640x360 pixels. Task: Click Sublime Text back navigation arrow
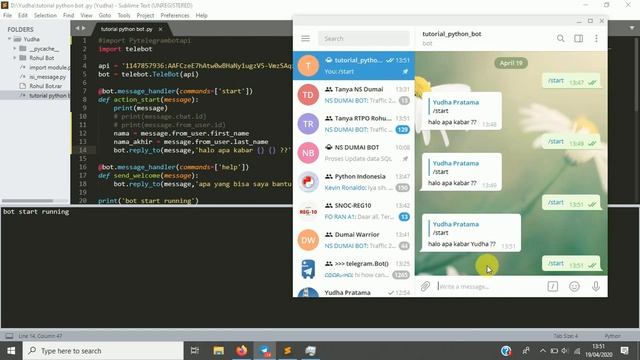77,28
